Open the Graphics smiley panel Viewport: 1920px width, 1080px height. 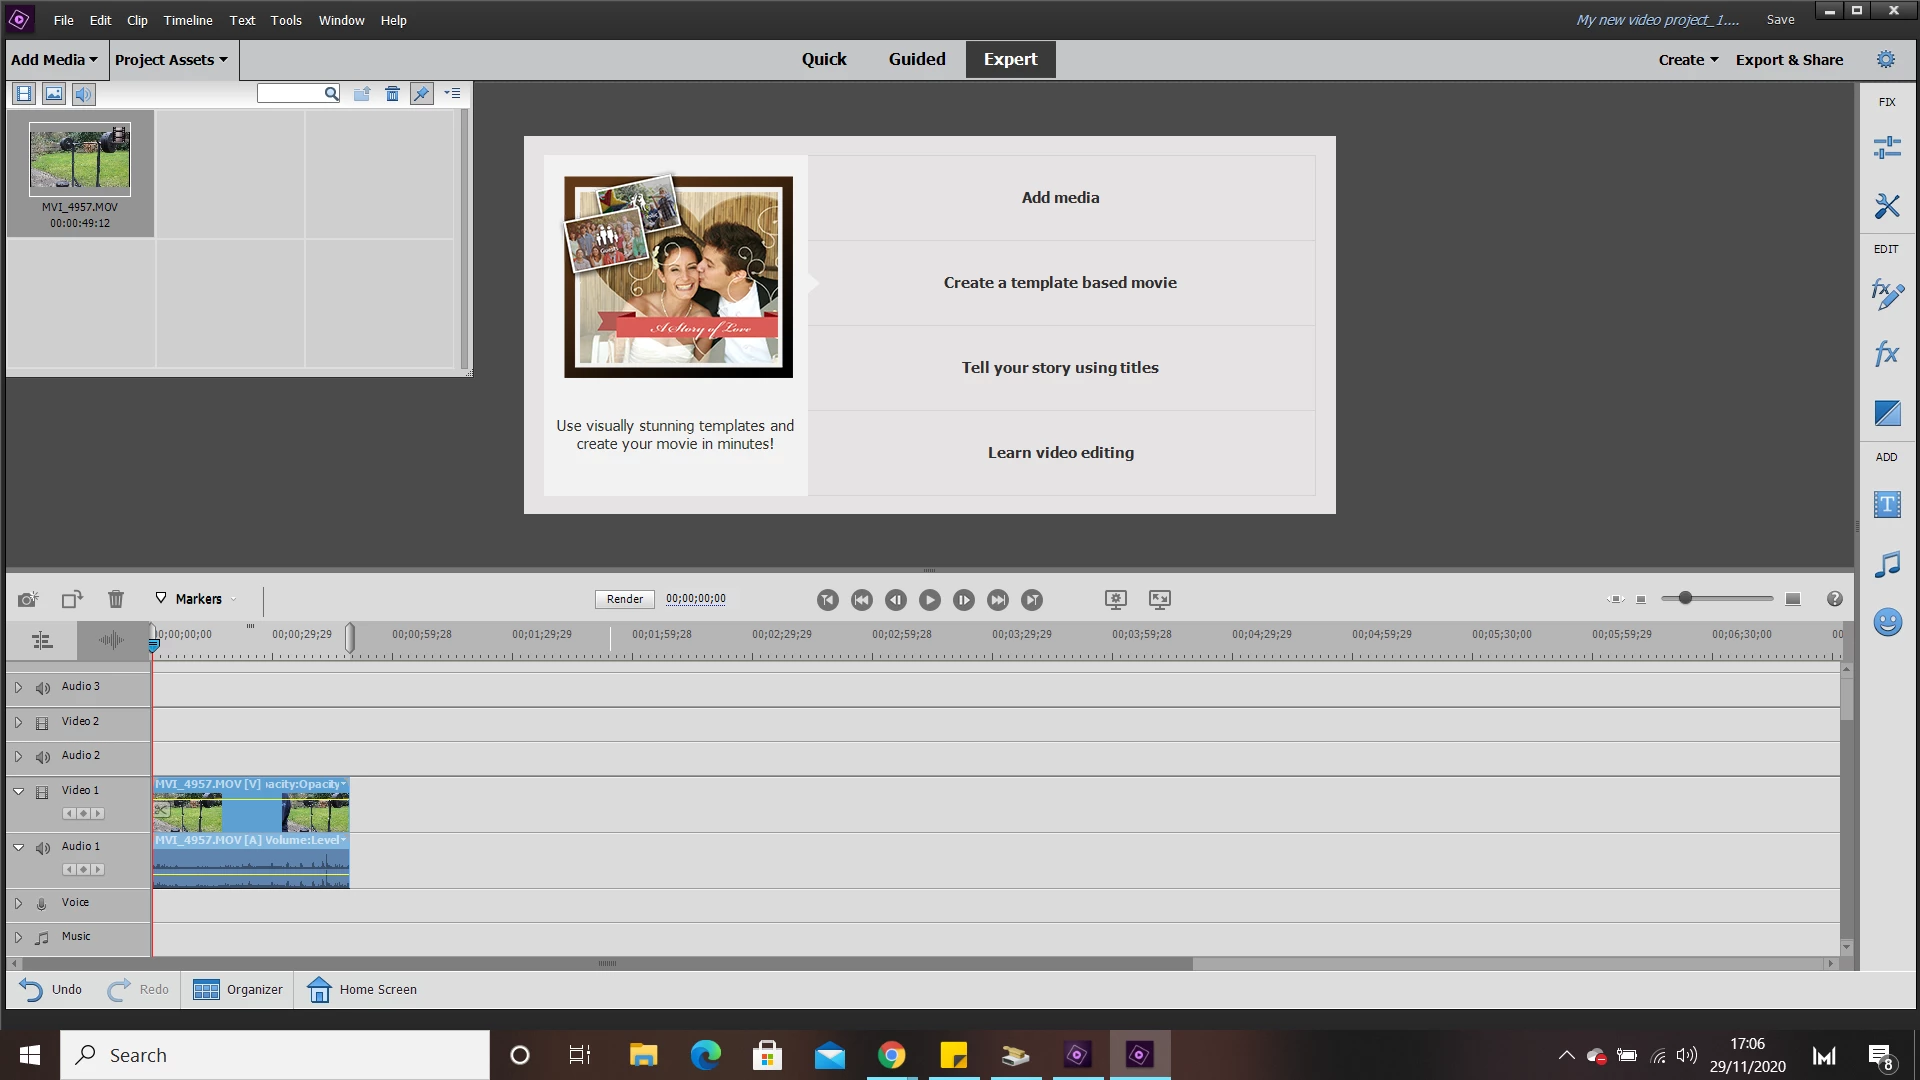[x=1887, y=622]
